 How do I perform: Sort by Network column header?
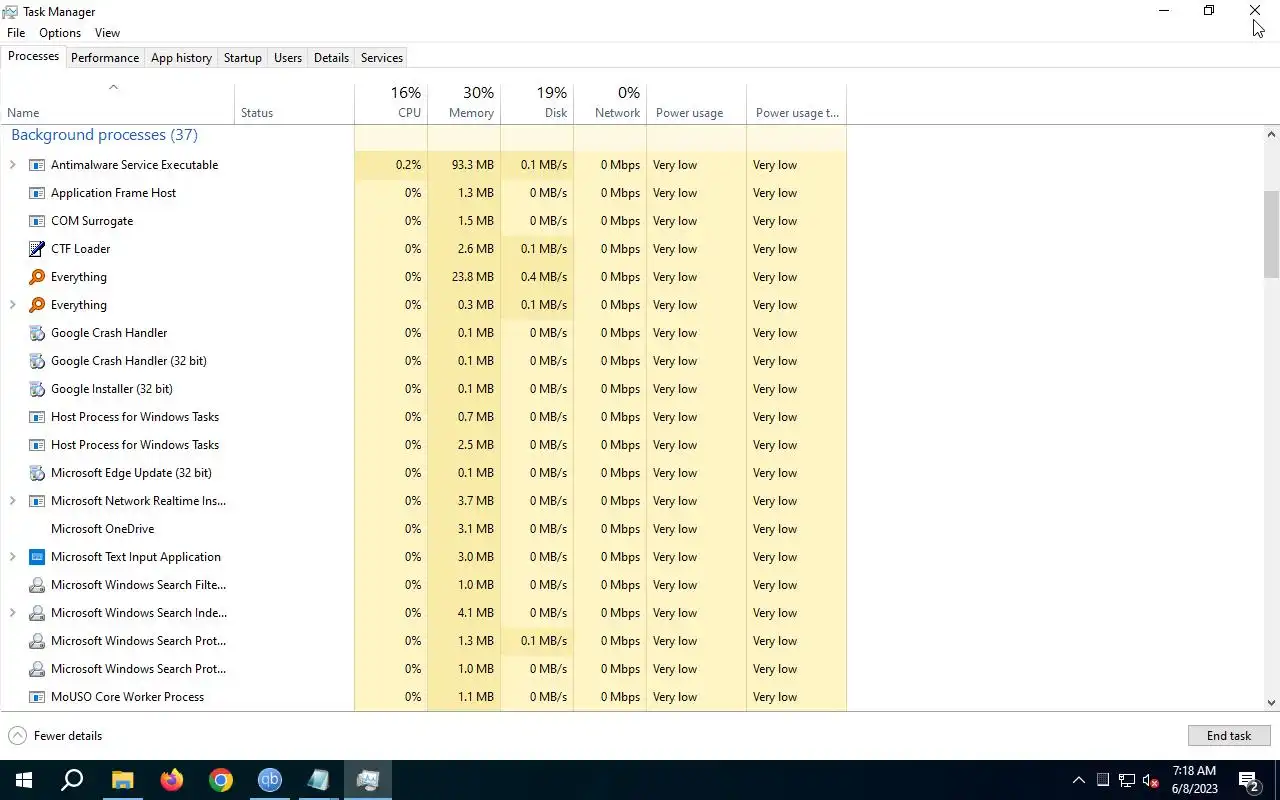[x=610, y=103]
